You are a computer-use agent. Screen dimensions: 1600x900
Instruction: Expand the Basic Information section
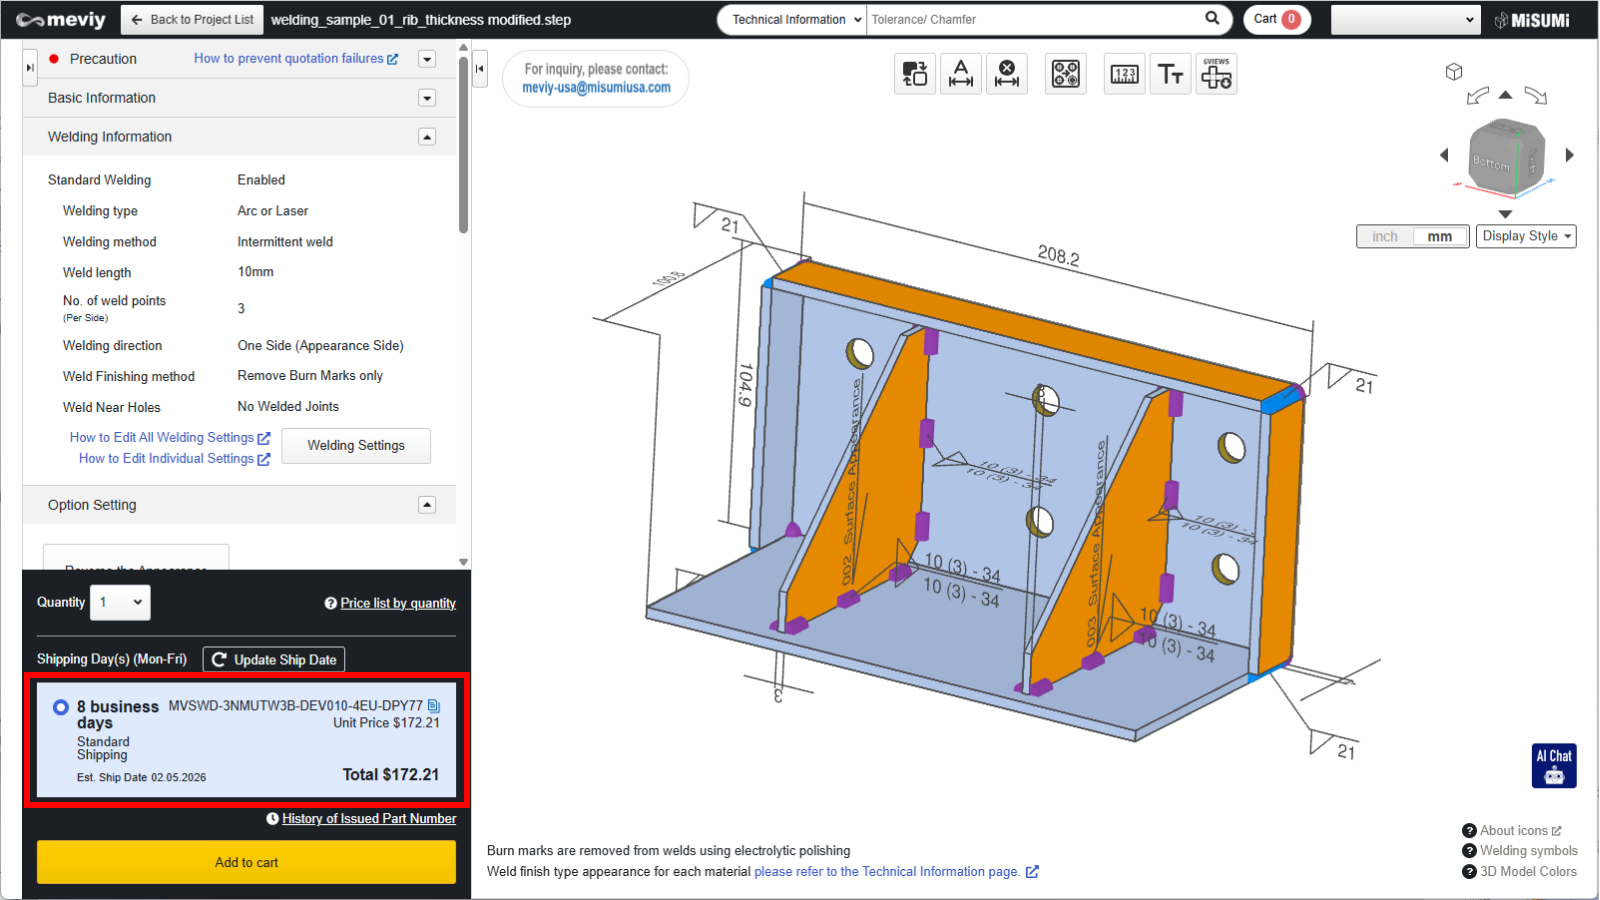click(427, 98)
